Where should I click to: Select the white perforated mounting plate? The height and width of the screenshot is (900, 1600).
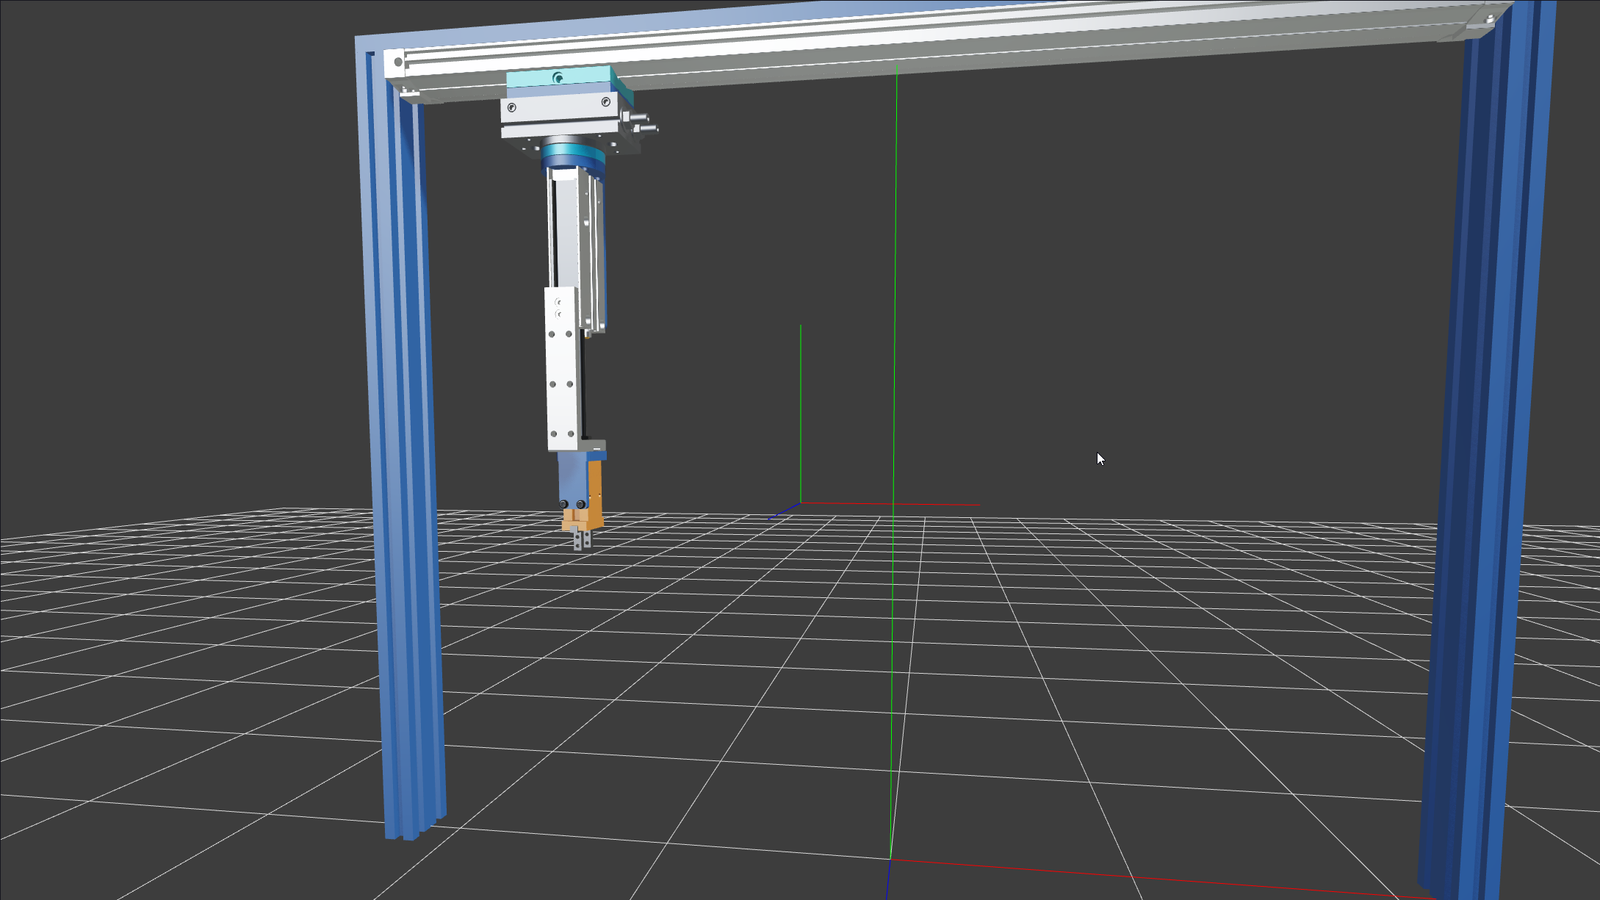(x=561, y=368)
